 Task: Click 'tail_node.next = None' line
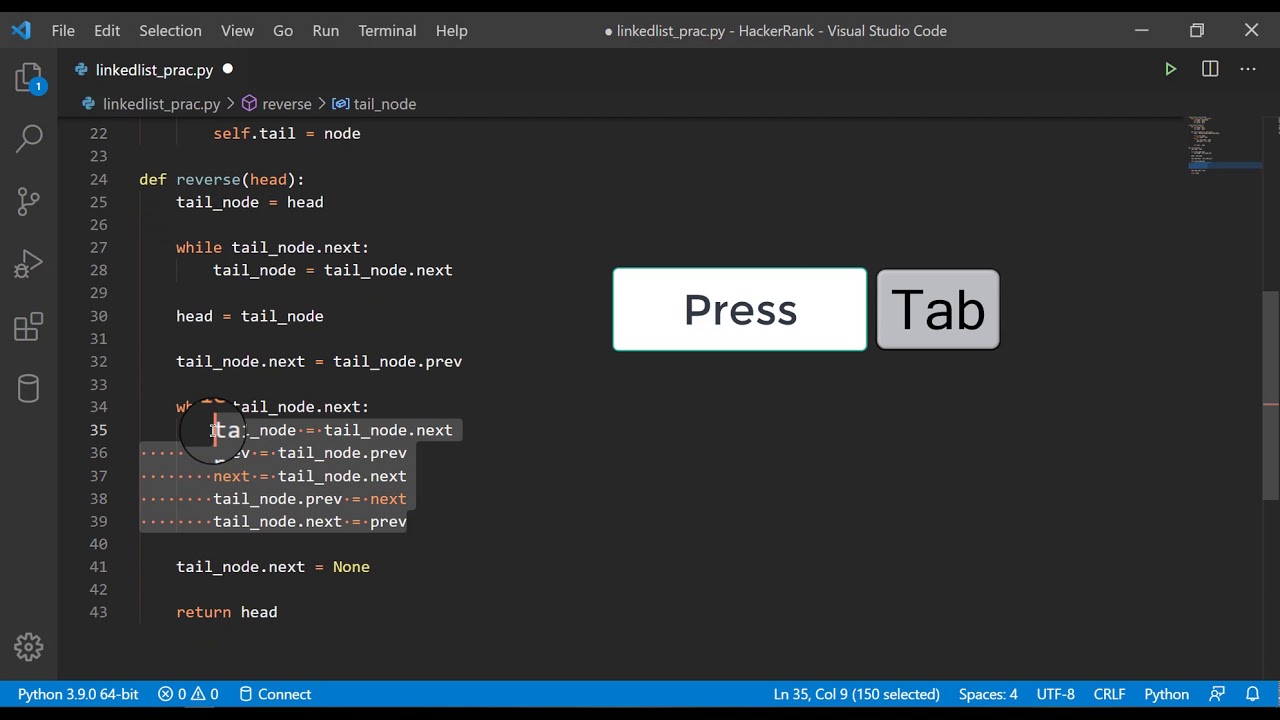tap(273, 567)
